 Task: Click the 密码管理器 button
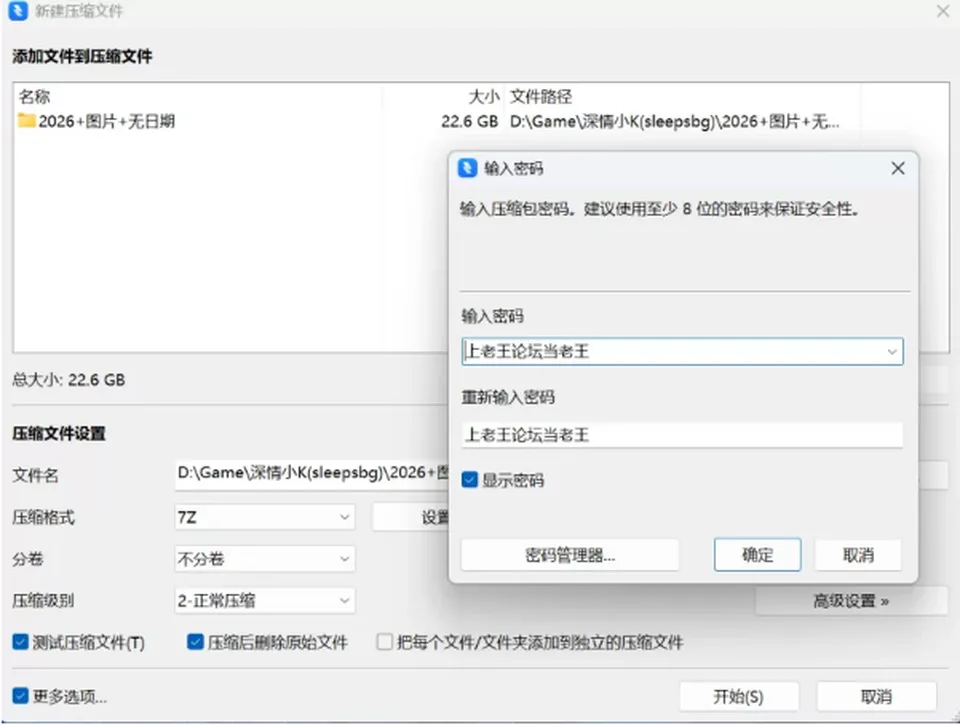point(570,555)
